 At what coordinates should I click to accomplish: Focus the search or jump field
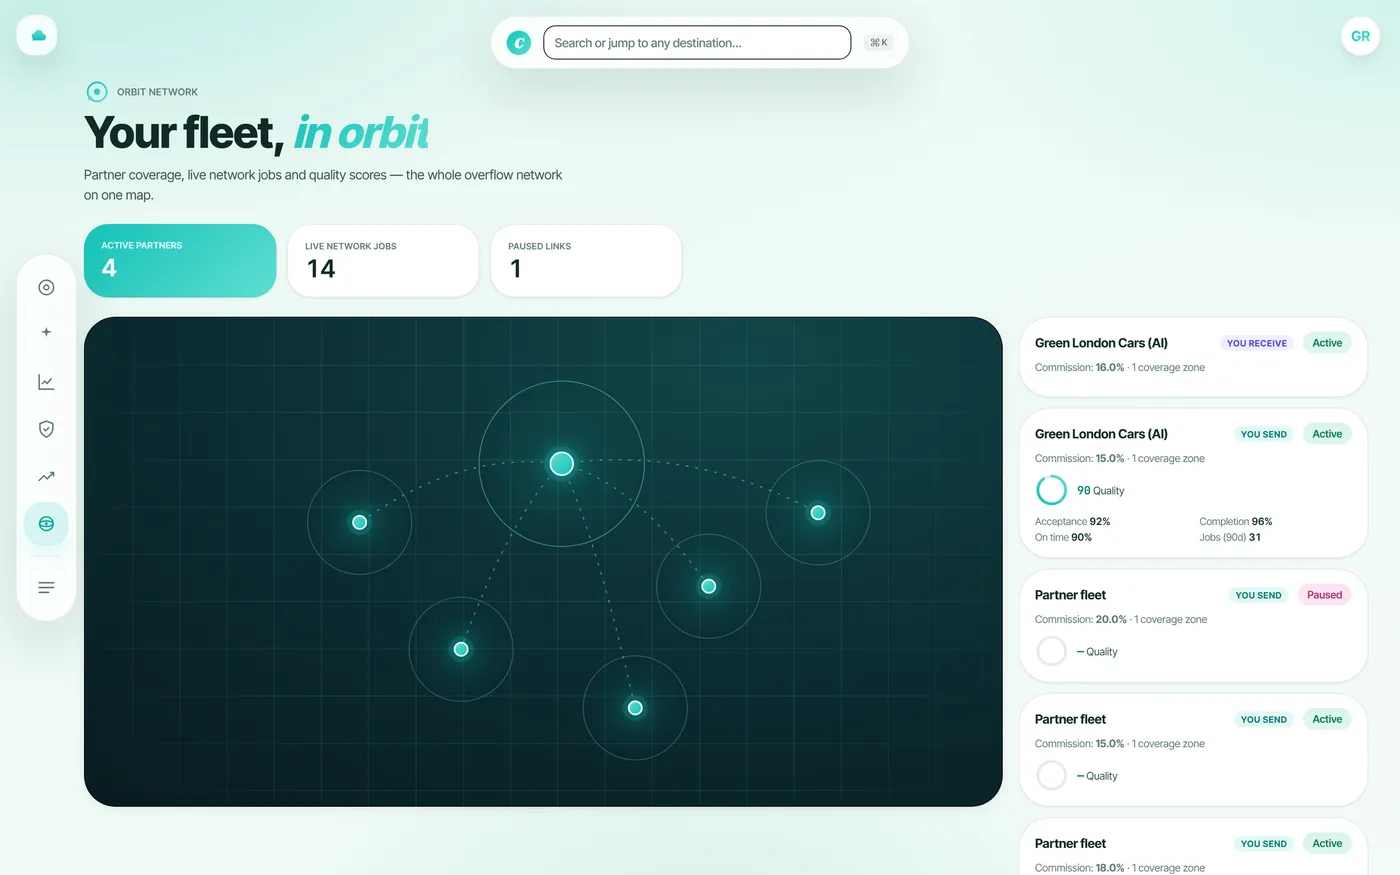(x=697, y=43)
